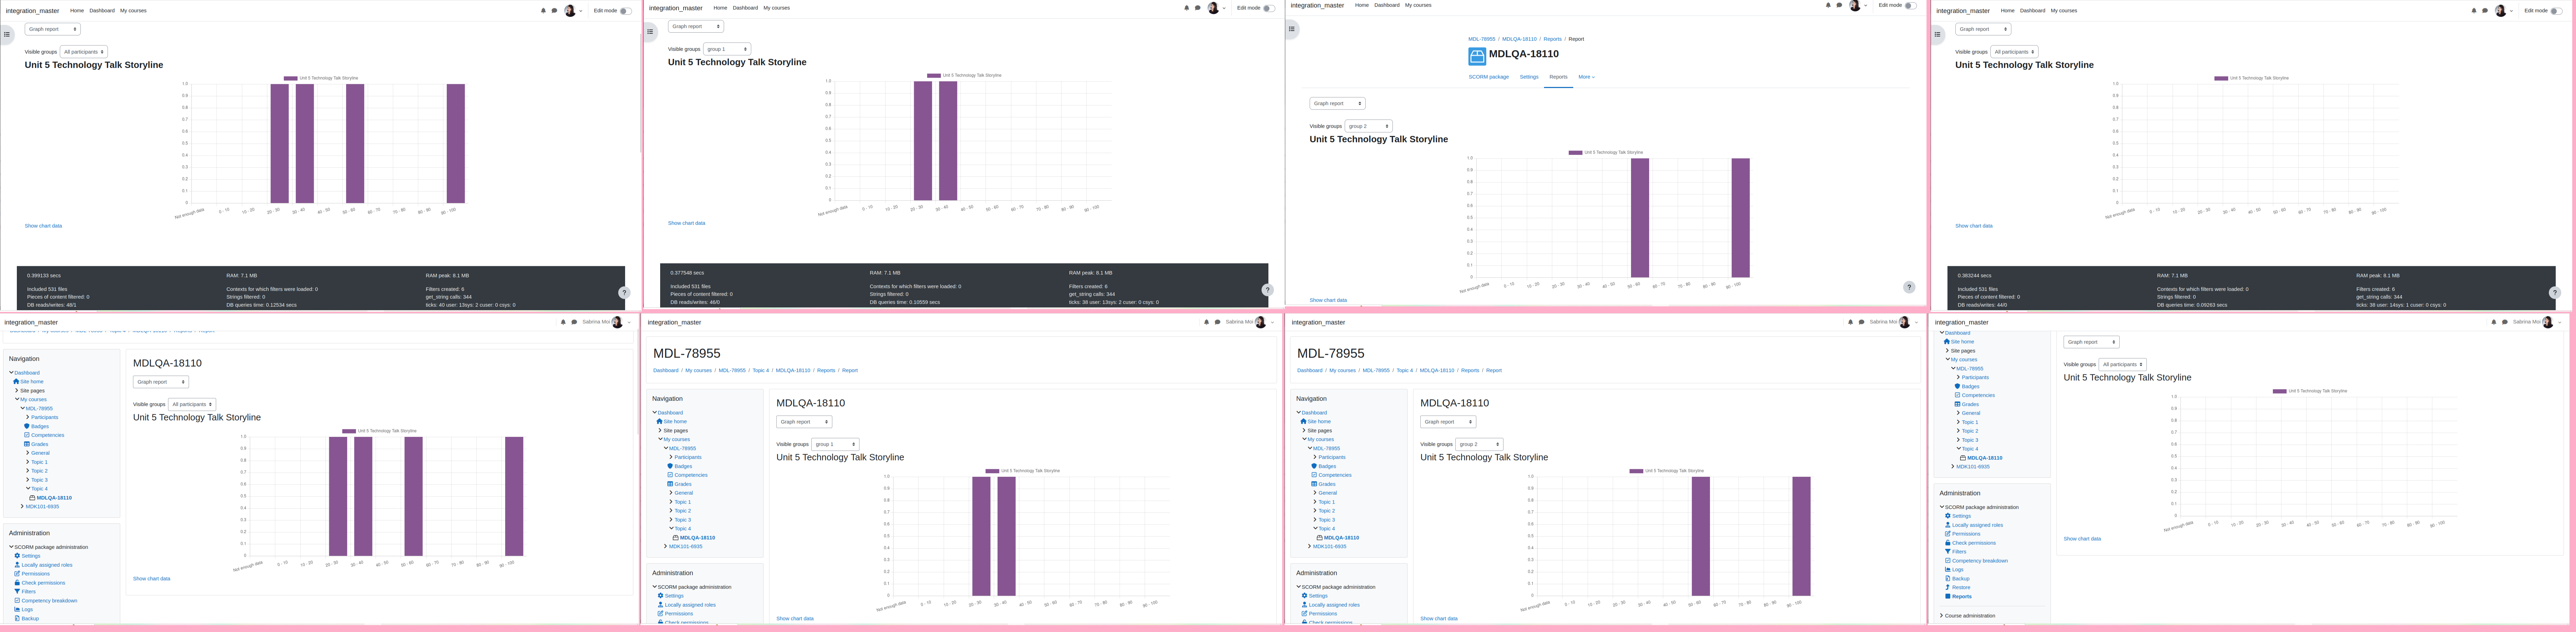Click Logs chart icon on MDLQA-18110 All participants page

(x=17, y=609)
